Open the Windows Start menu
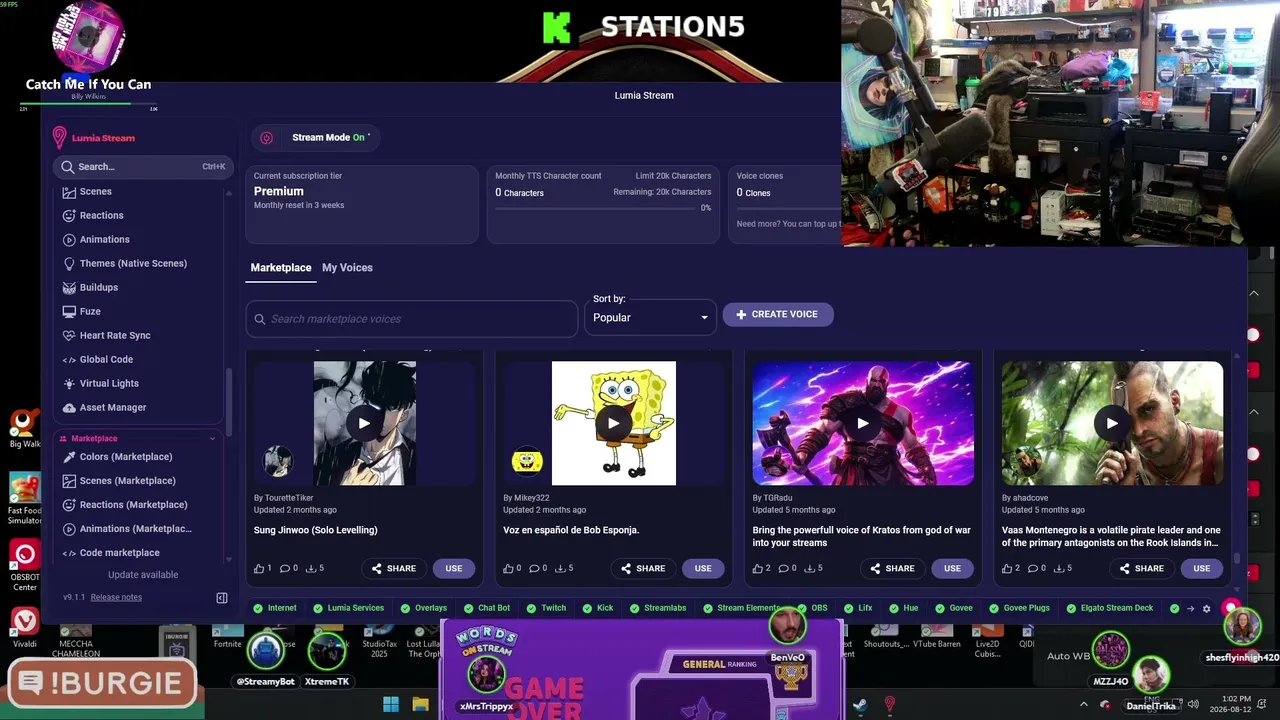Image resolution: width=1280 pixels, height=720 pixels. tap(391, 704)
